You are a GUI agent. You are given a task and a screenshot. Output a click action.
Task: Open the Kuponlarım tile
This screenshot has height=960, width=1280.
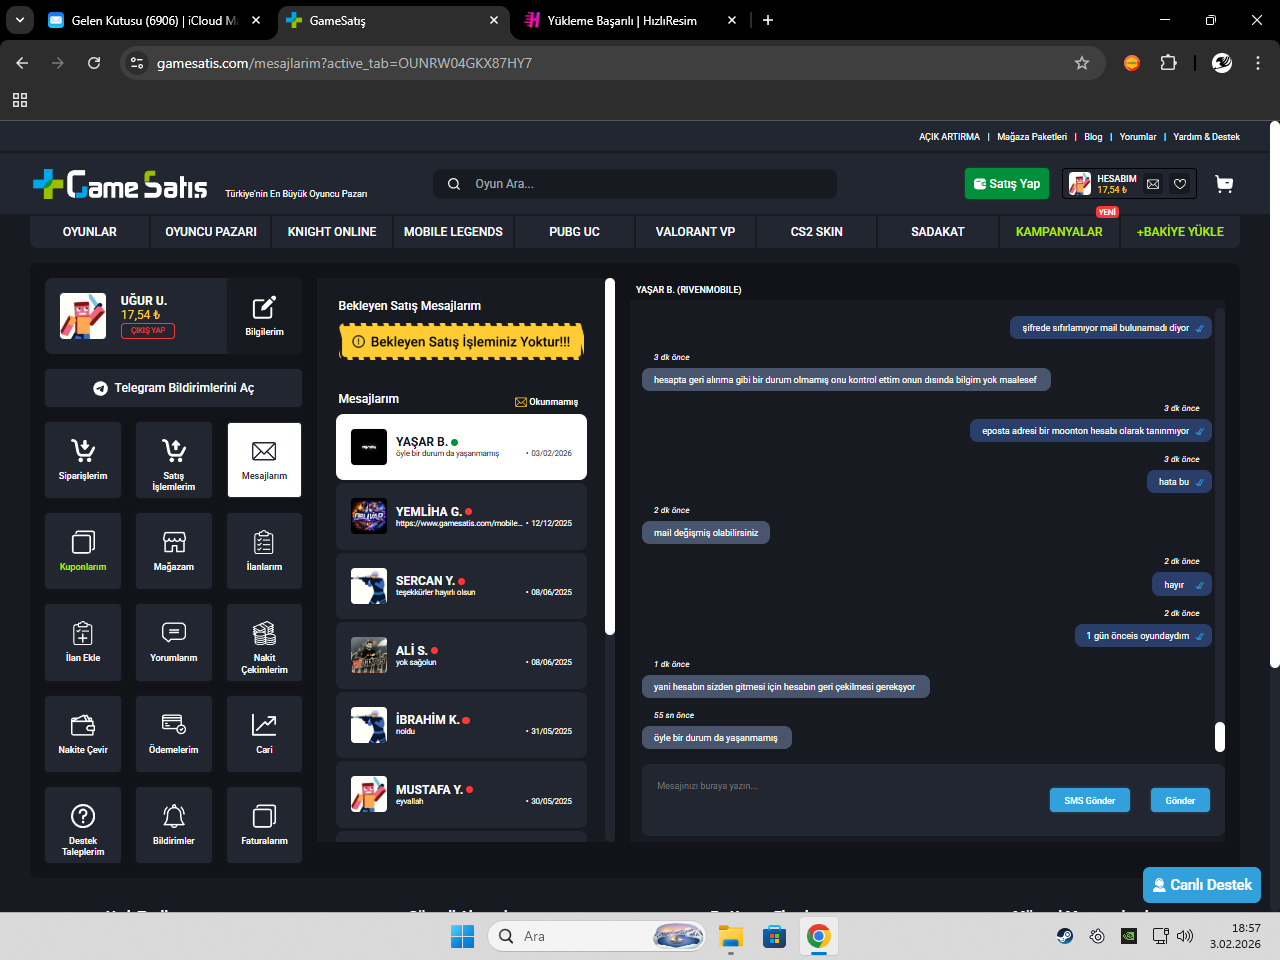click(x=83, y=551)
